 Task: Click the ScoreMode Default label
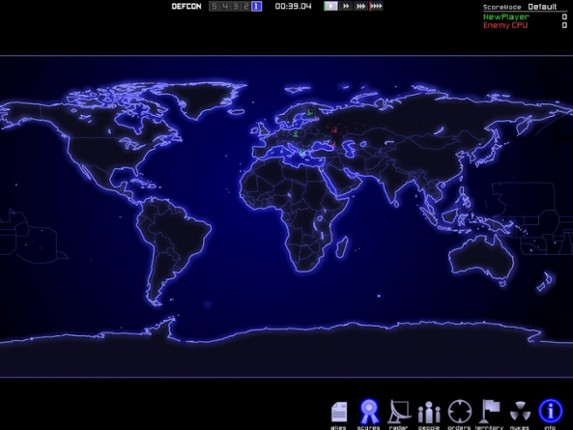coord(520,7)
